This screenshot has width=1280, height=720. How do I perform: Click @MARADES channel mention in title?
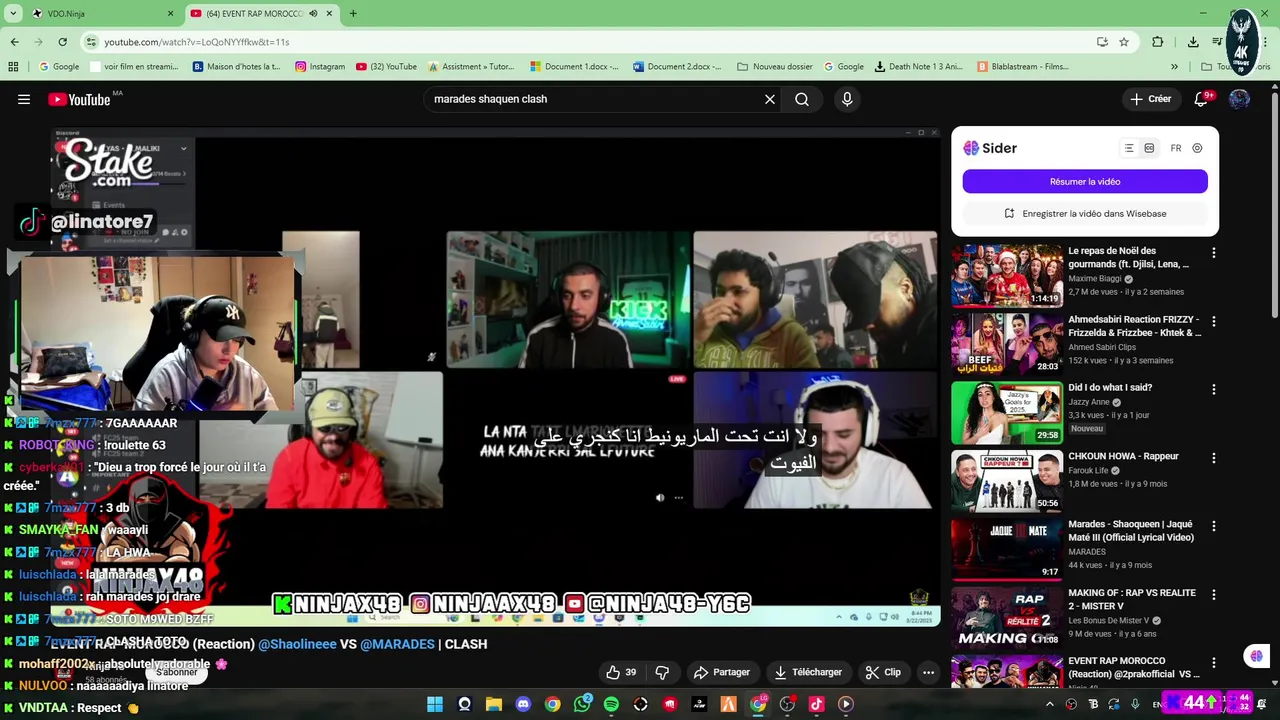pyautogui.click(x=397, y=644)
